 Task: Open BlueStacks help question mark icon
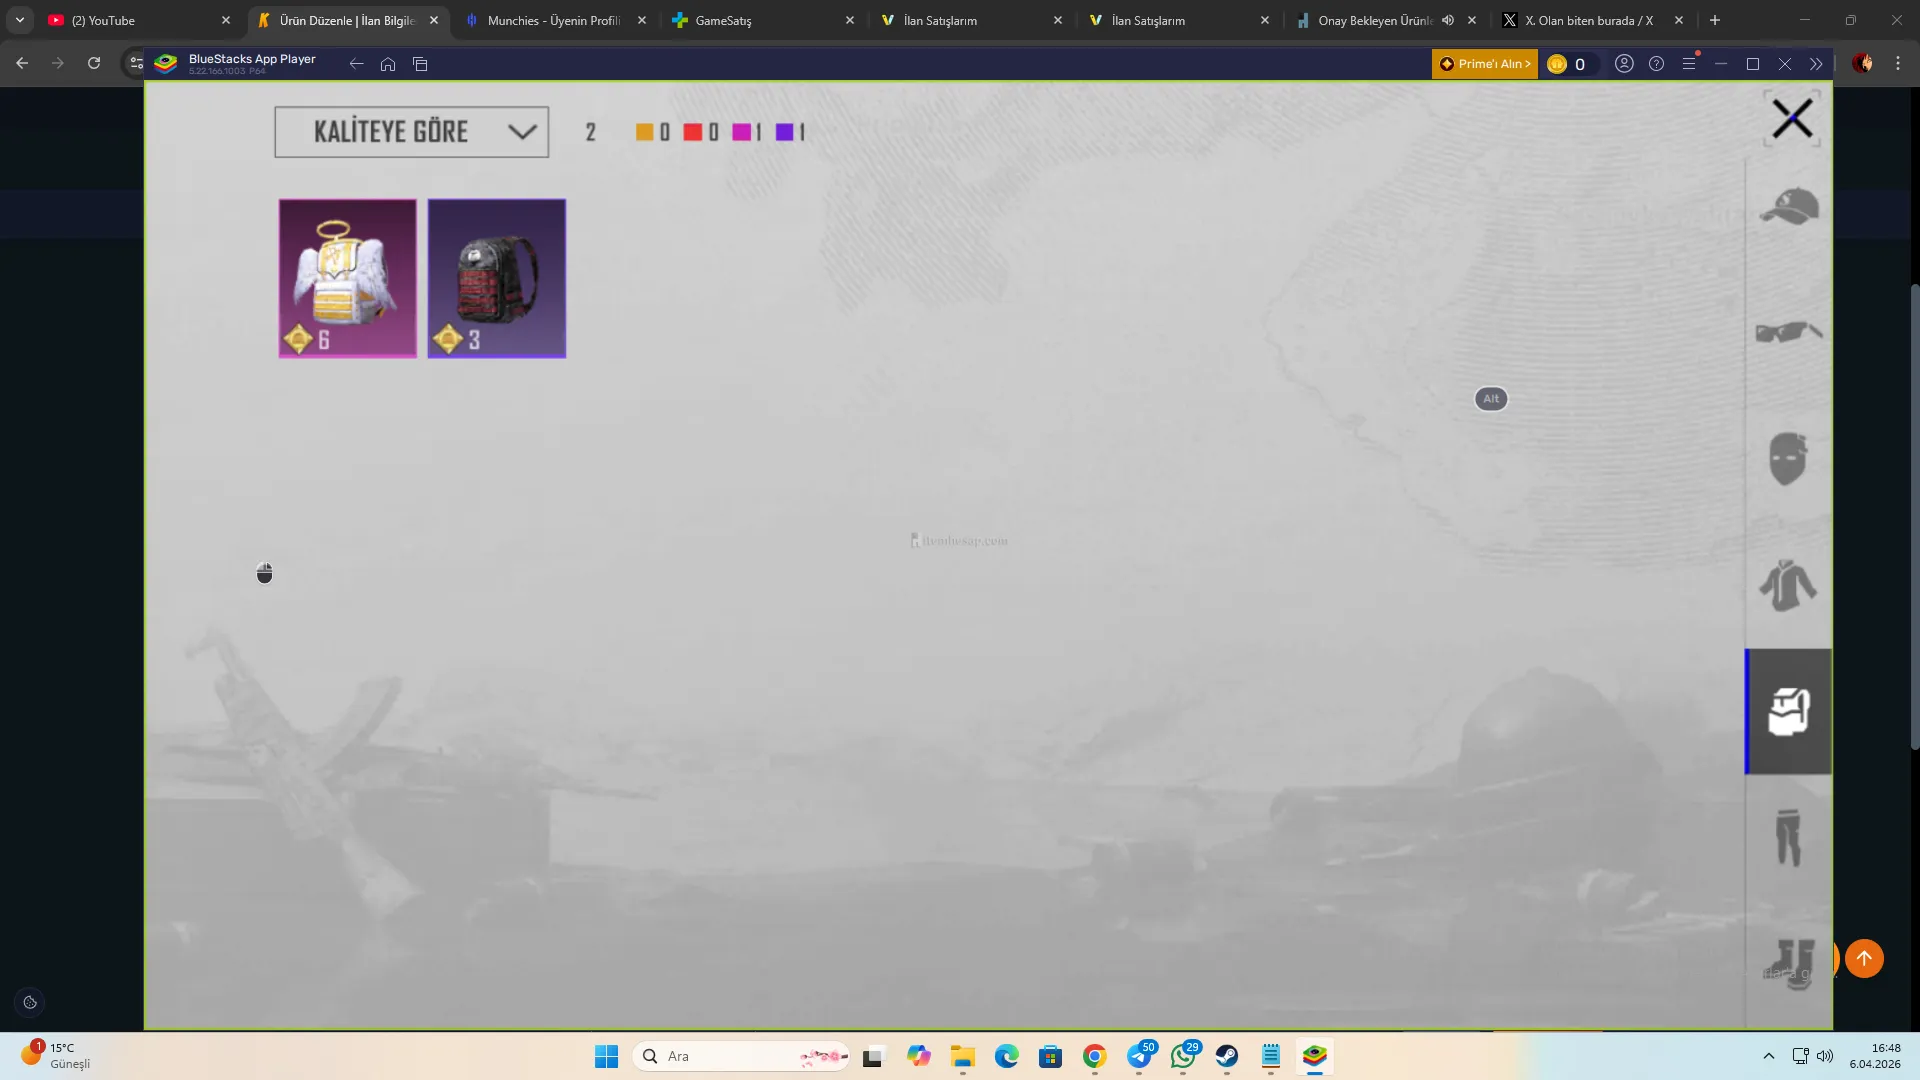pos(1656,64)
